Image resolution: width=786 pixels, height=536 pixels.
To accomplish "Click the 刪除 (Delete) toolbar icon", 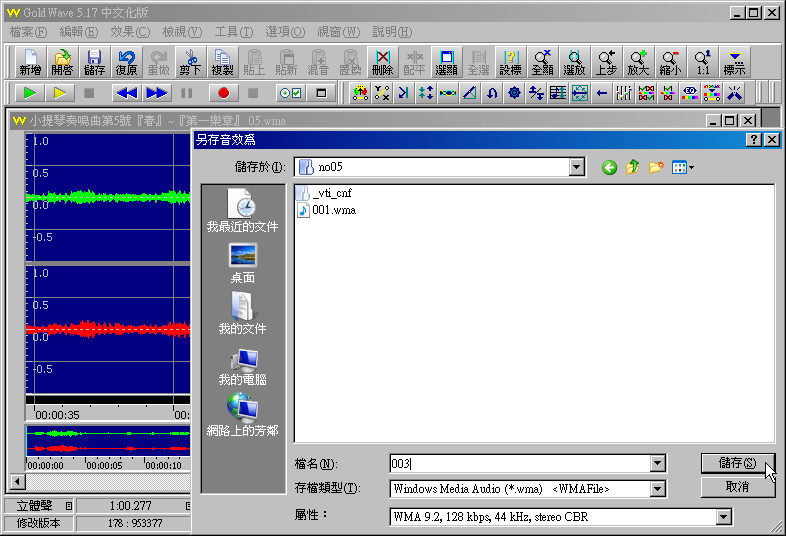I will (x=382, y=62).
